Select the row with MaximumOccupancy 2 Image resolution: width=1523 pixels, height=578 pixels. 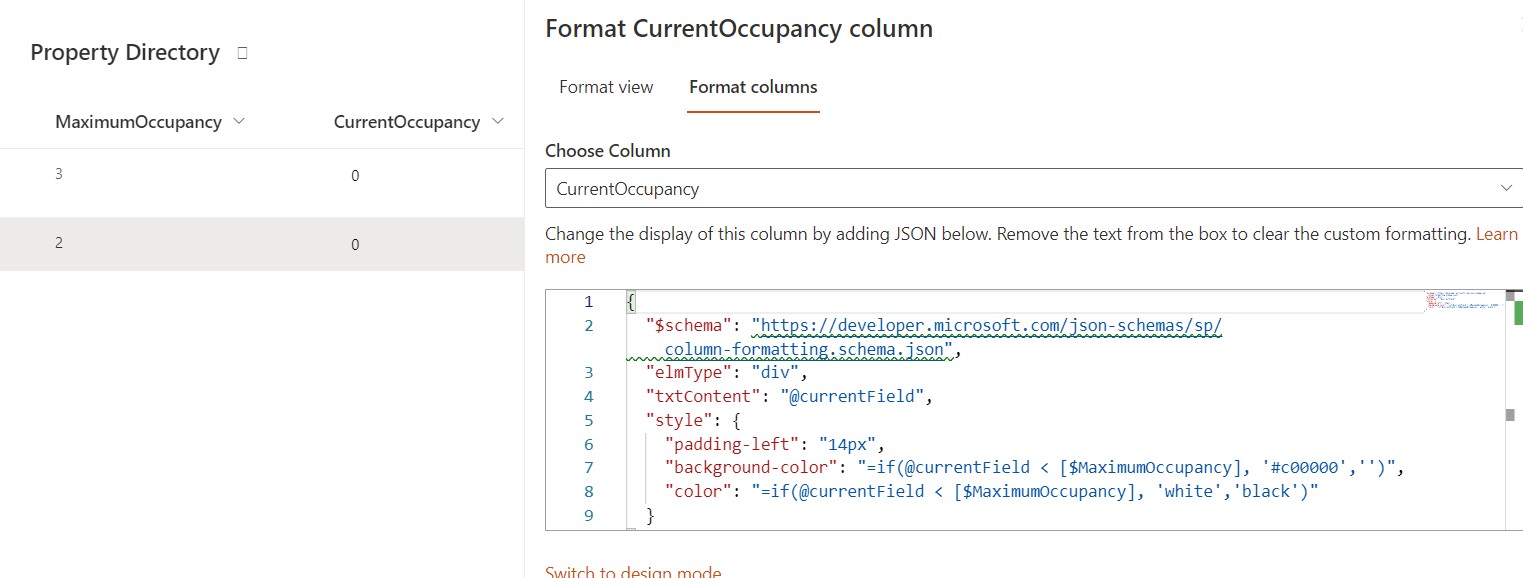coord(260,244)
